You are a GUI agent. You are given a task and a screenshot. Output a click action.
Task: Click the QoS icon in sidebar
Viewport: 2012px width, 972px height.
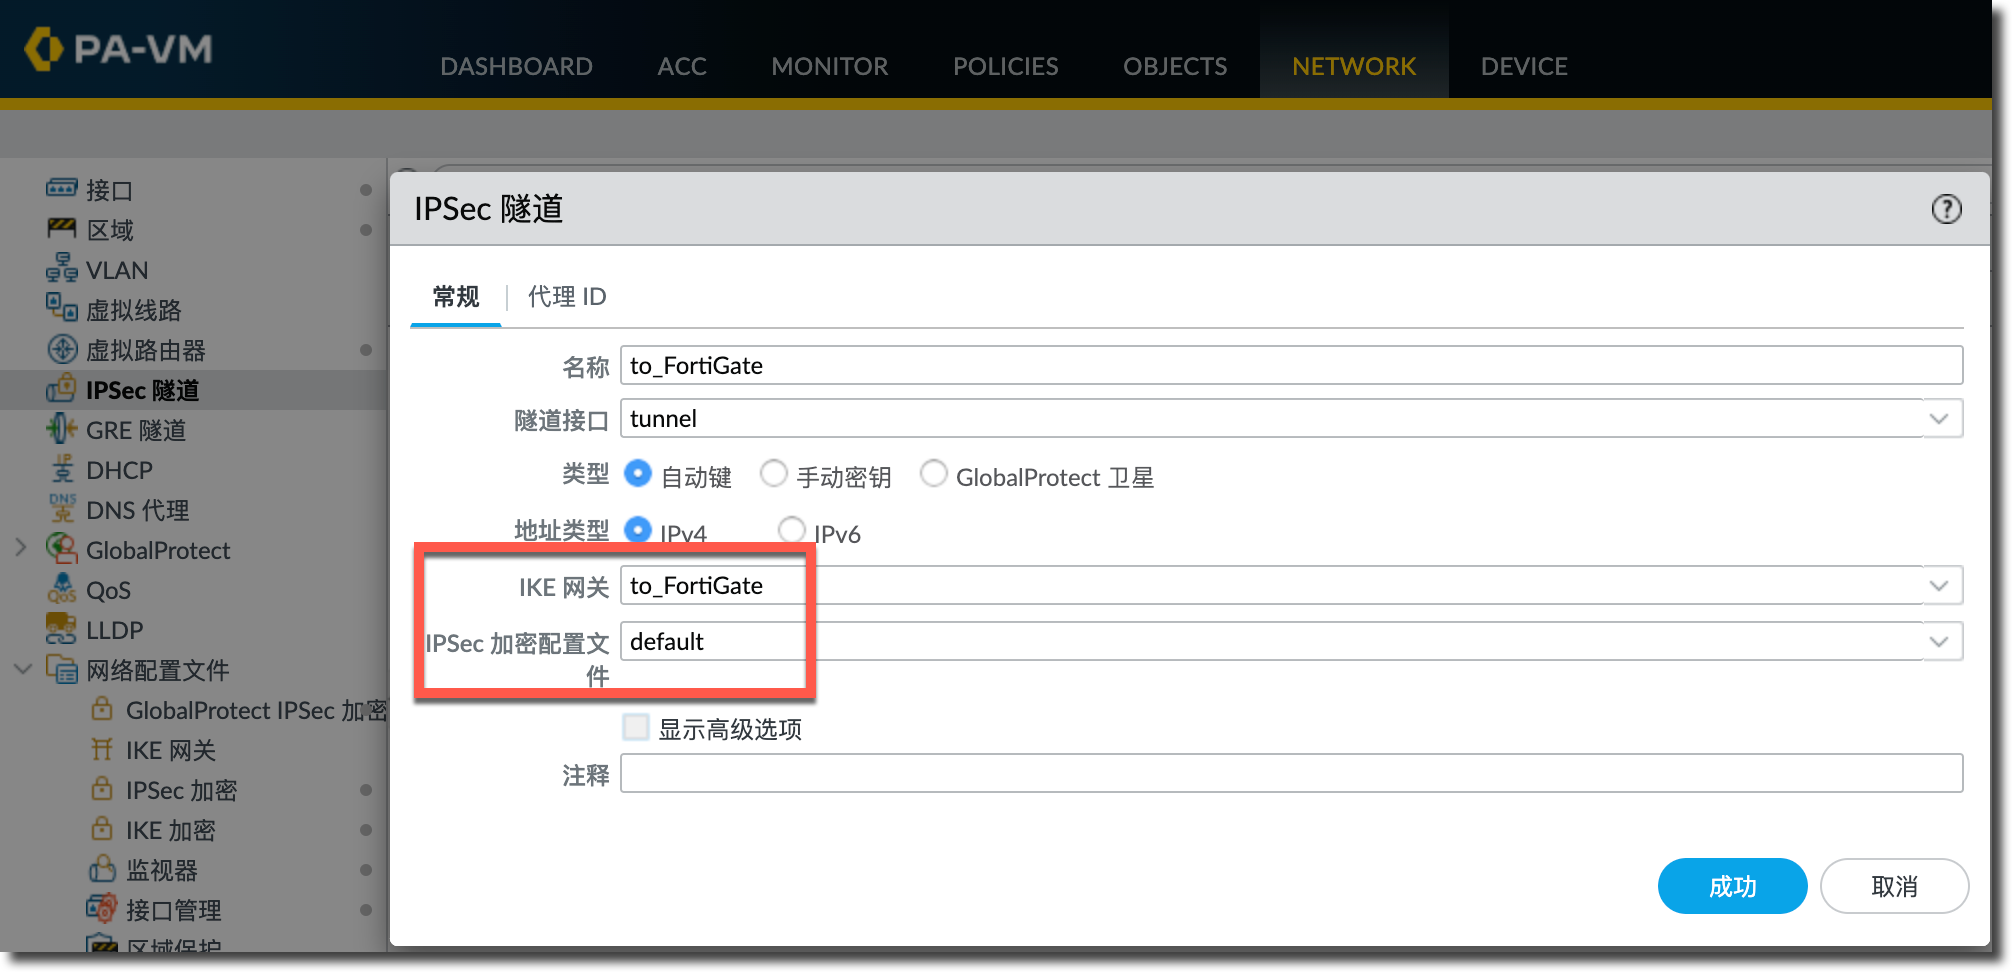point(61,589)
